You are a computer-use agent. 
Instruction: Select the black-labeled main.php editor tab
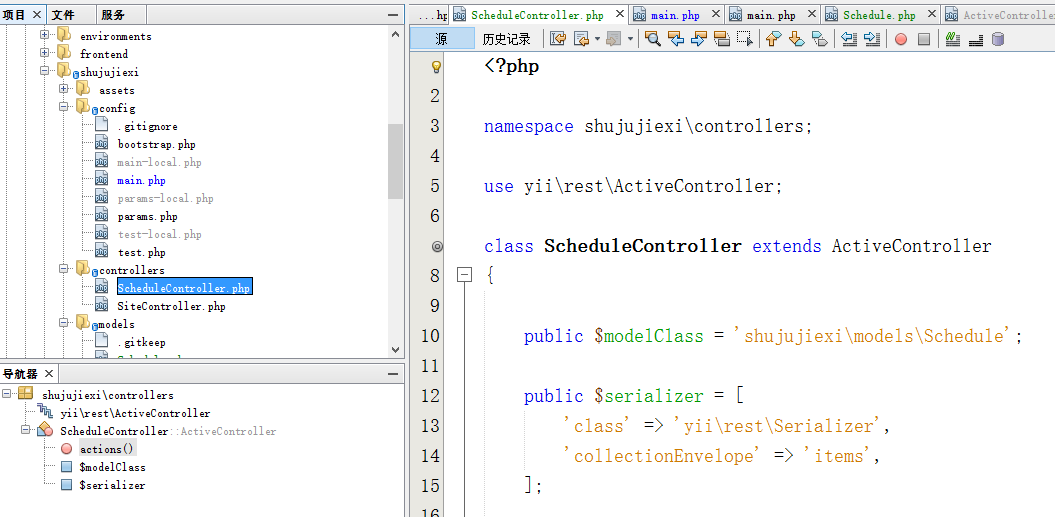(x=771, y=15)
